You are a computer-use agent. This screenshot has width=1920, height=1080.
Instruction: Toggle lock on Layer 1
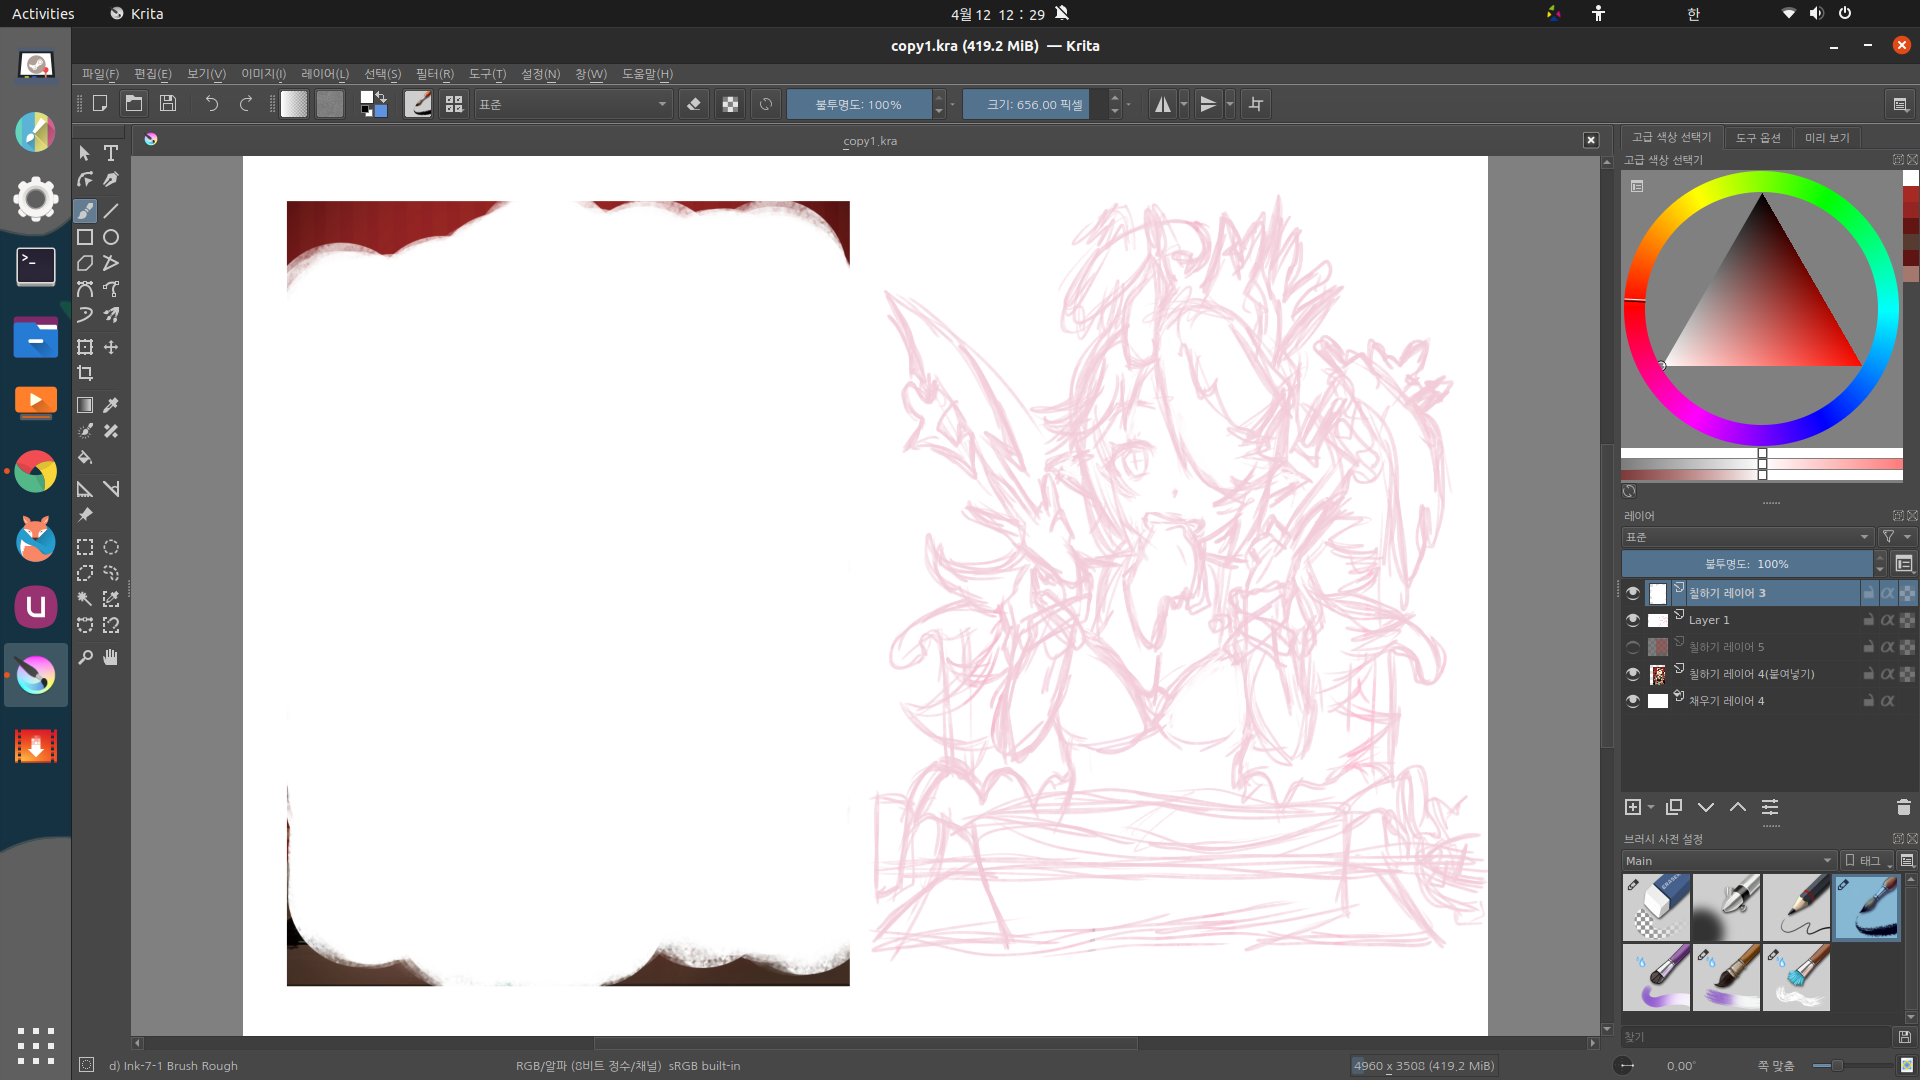coord(1868,620)
